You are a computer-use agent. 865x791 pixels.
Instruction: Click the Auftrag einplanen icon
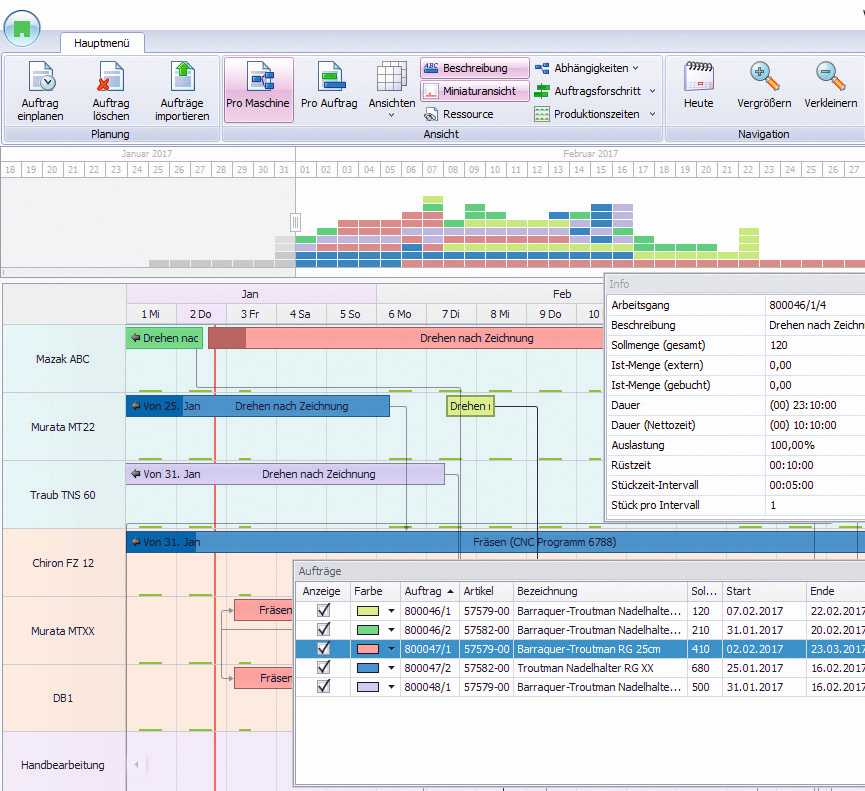40,79
